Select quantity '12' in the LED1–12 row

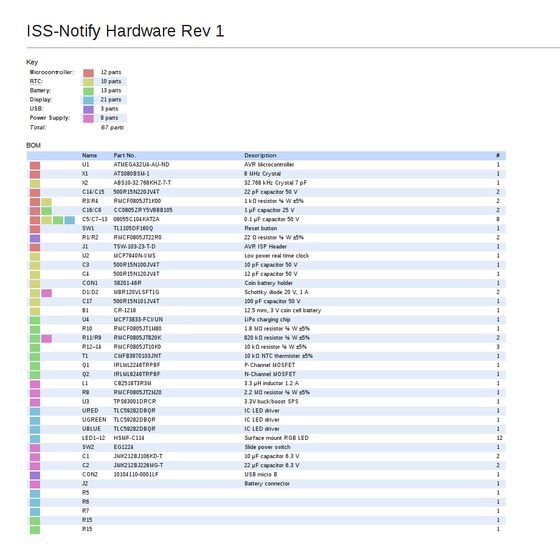pyautogui.click(x=499, y=438)
